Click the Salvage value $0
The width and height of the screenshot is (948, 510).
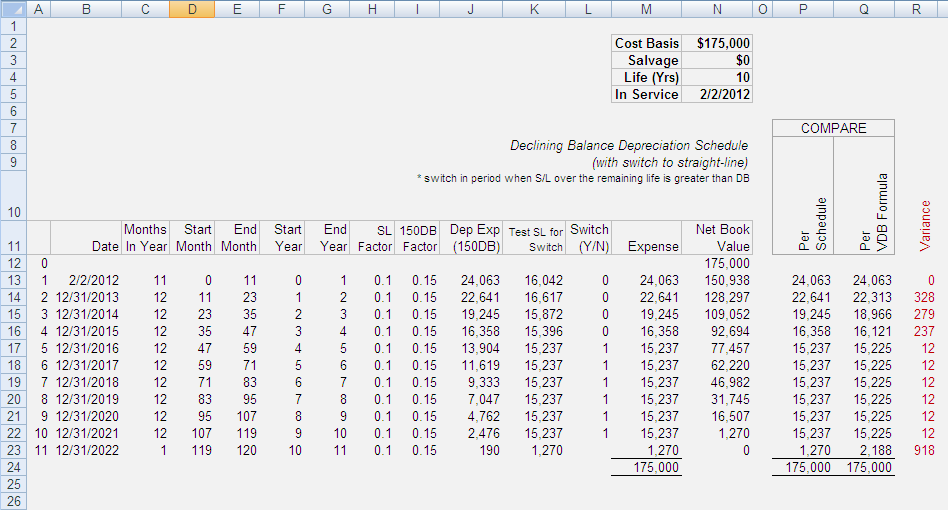pyautogui.click(x=717, y=60)
